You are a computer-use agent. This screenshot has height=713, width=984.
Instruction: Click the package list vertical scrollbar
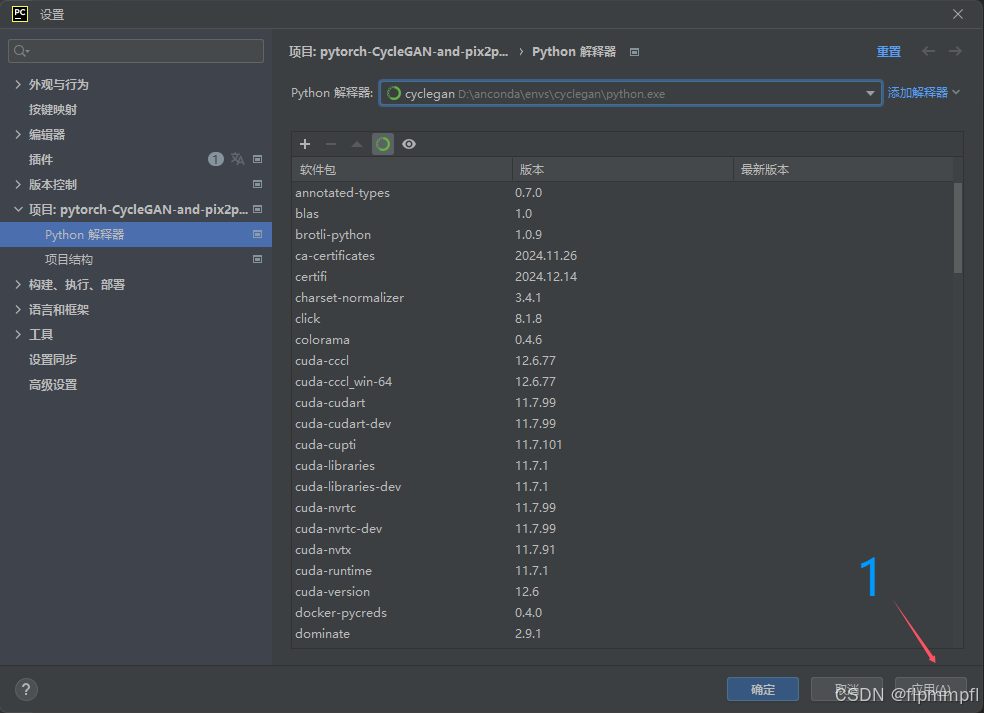tap(958, 227)
